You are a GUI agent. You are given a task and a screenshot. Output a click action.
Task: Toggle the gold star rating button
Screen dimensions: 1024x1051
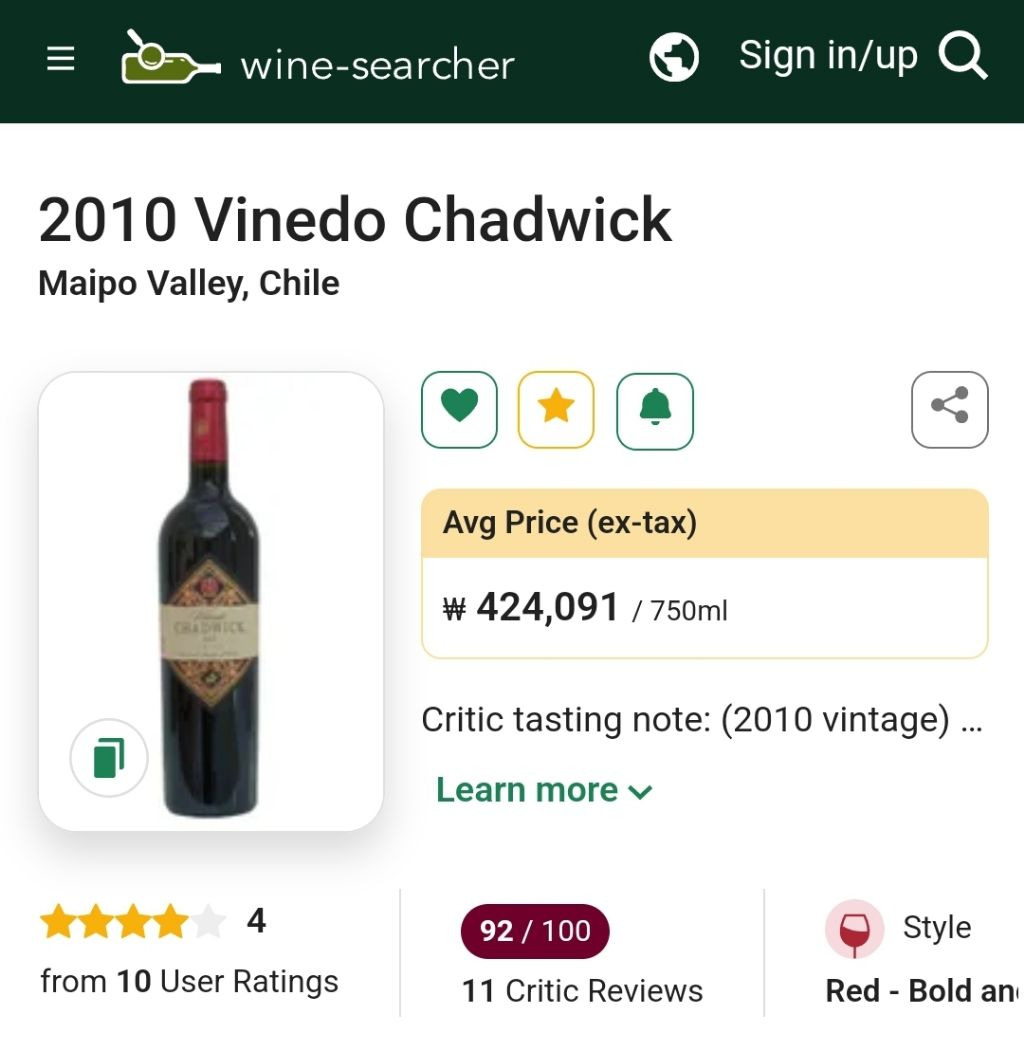(556, 410)
